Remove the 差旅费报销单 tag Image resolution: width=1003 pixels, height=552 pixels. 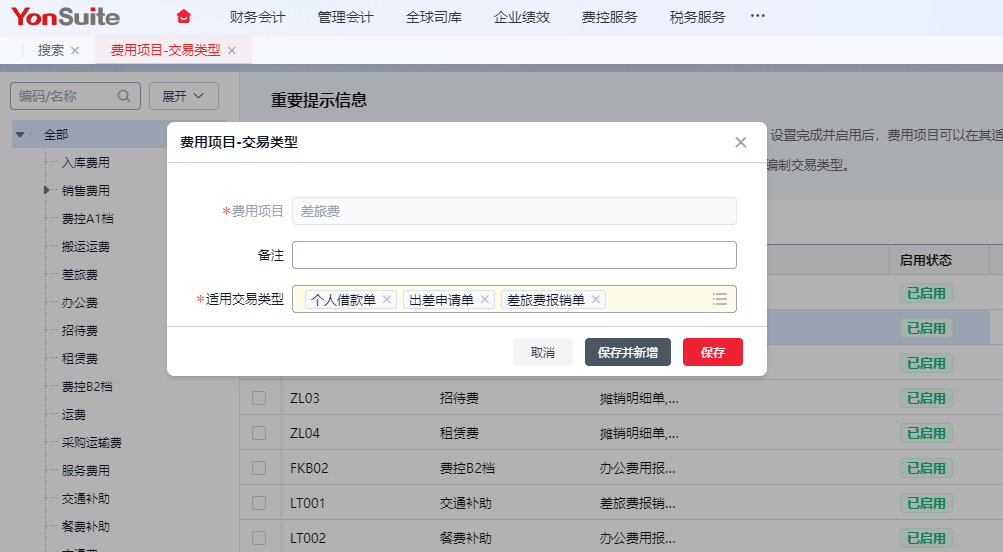tap(597, 299)
